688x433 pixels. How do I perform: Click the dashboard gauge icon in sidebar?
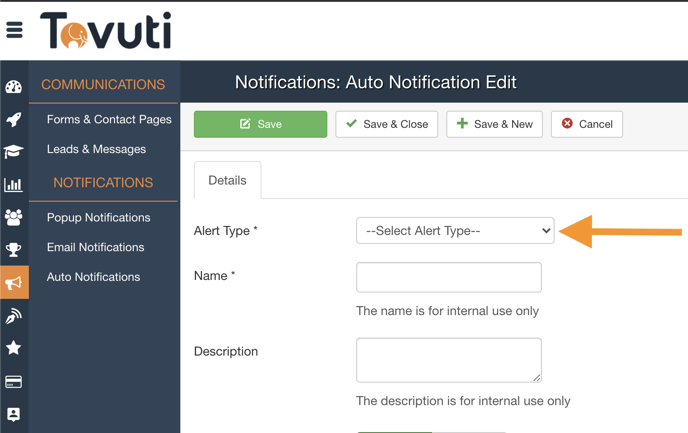point(14,87)
